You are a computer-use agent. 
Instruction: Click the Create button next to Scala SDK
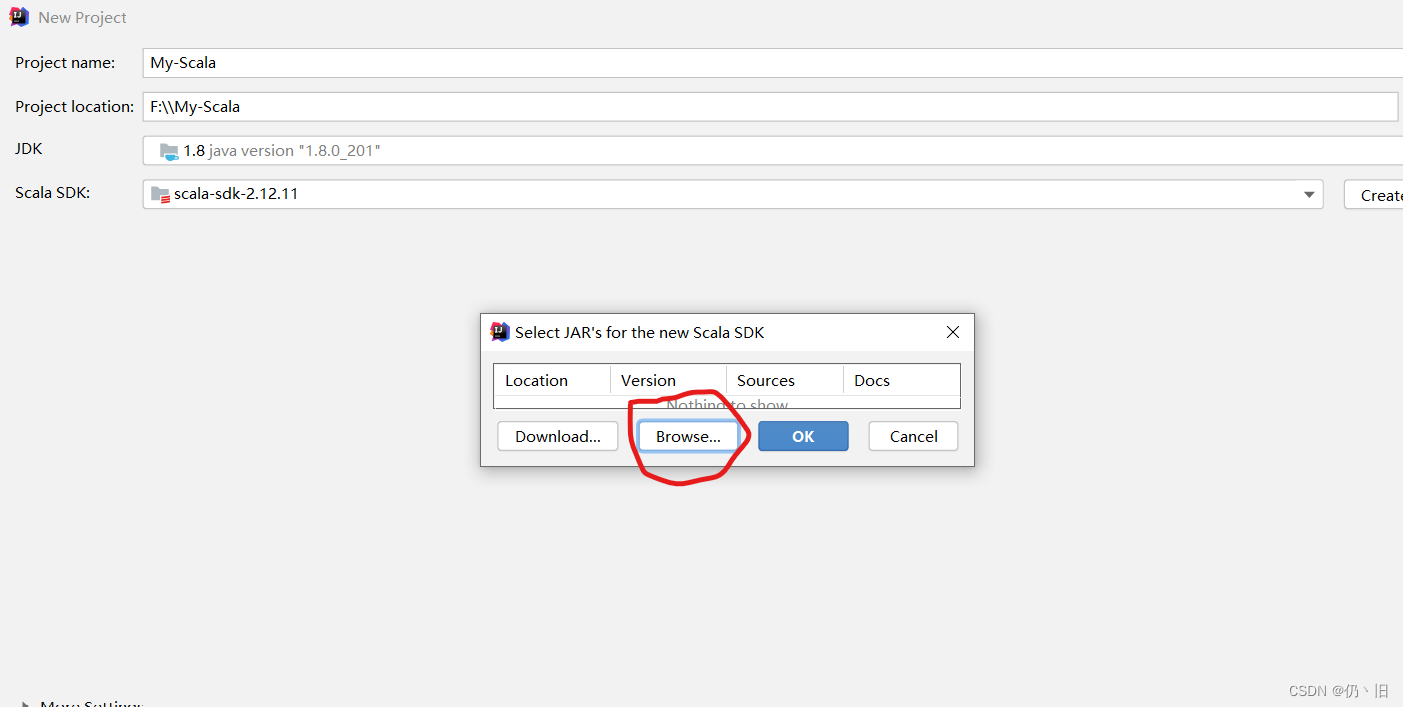1374,195
